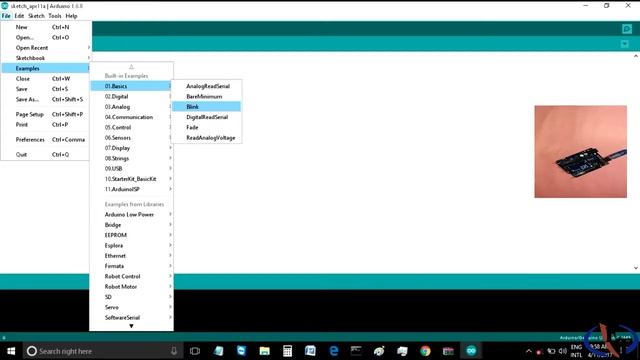The image size is (640, 360).
Task: Open Ethernet library examples
Action: tap(131, 256)
